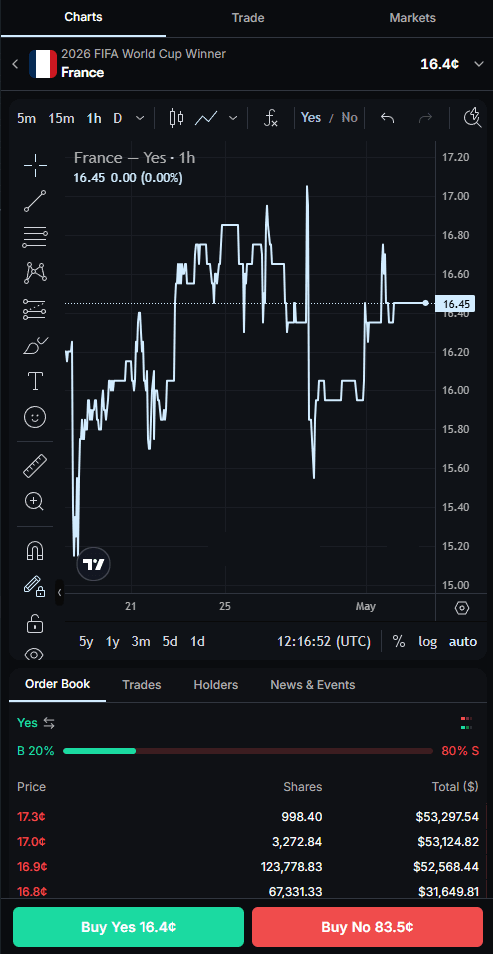Select the Text annotation tool
This screenshot has height=954, width=493.
pos(35,381)
